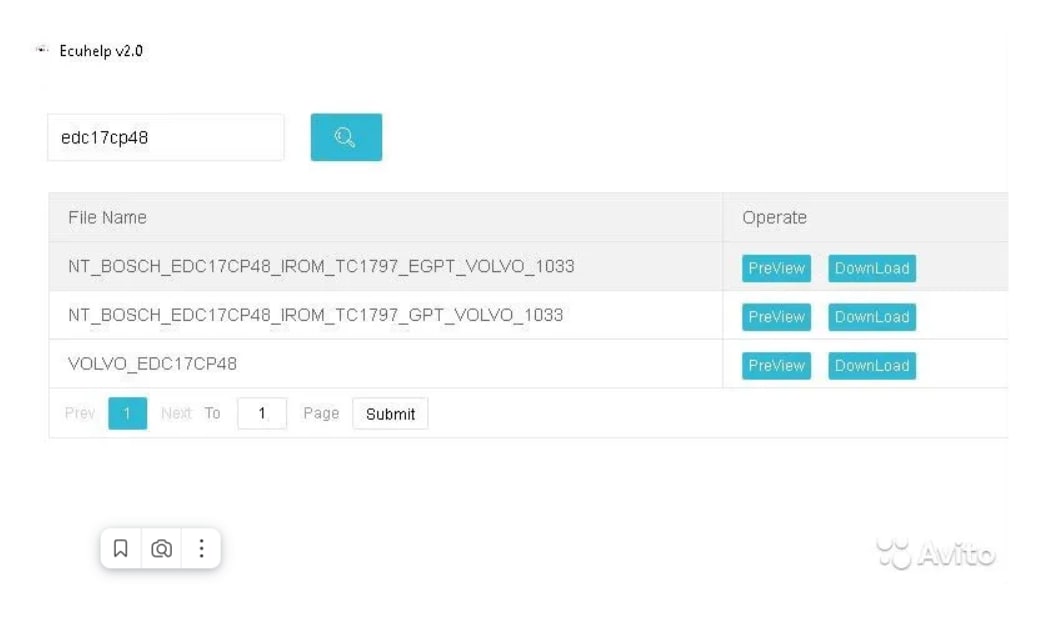
Task: Click the camera lens search icon
Action: pos(161,548)
